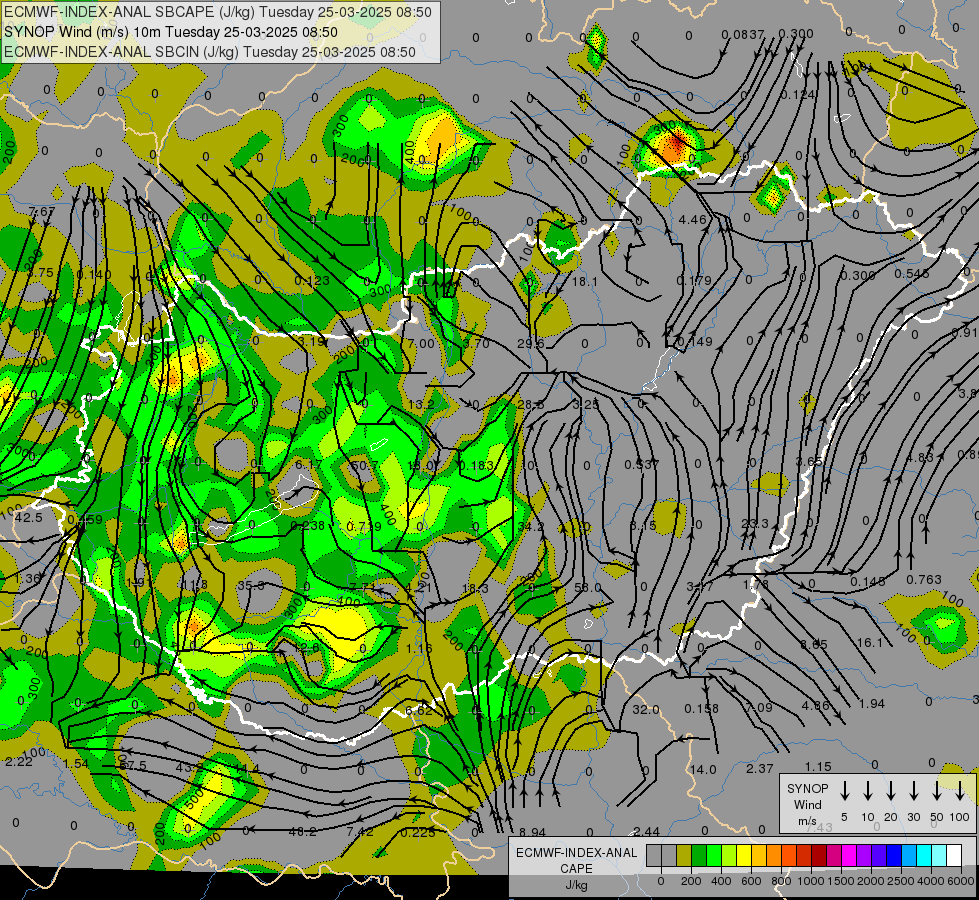Viewport: 979px width, 900px height.
Task: Click the map value 48.2
Action: pos(303,832)
